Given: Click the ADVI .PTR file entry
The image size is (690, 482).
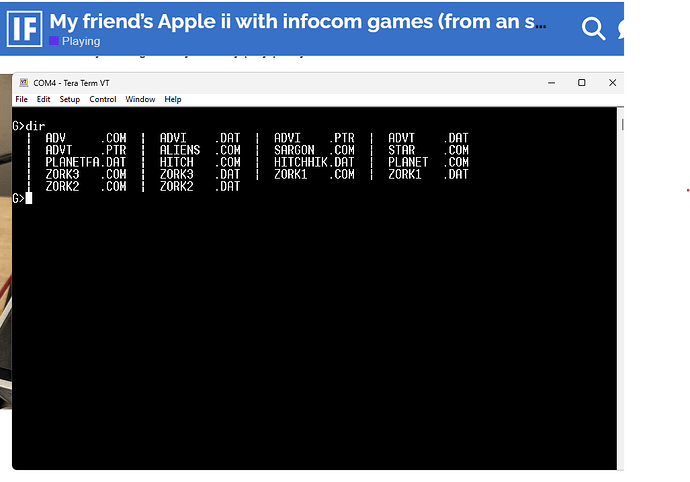Looking at the screenshot, I should (314, 138).
